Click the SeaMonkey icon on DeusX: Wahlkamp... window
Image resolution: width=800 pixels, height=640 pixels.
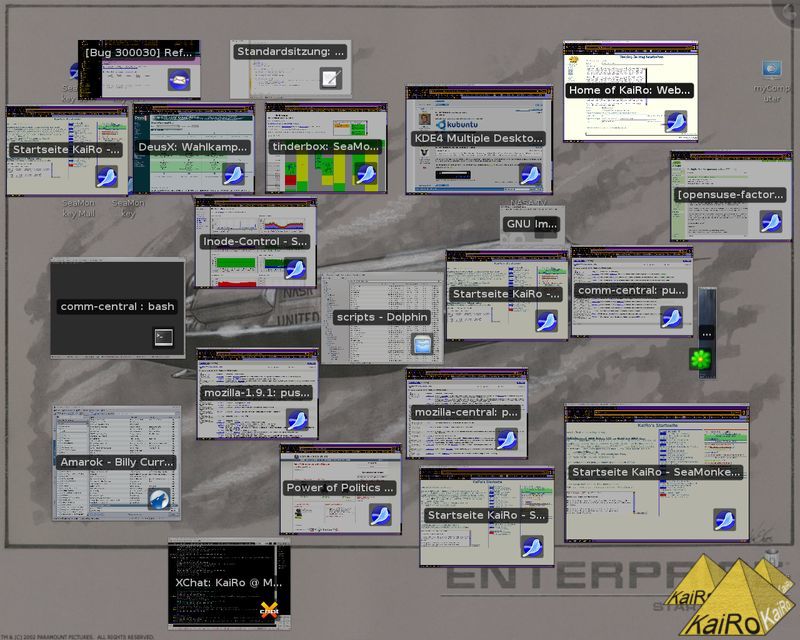coord(234,175)
